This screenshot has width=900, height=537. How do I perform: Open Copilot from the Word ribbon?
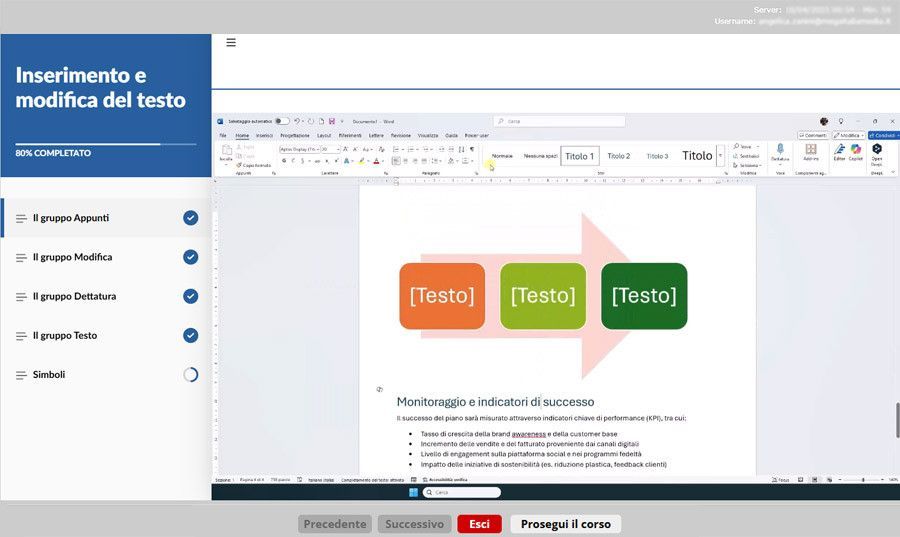pos(856,150)
